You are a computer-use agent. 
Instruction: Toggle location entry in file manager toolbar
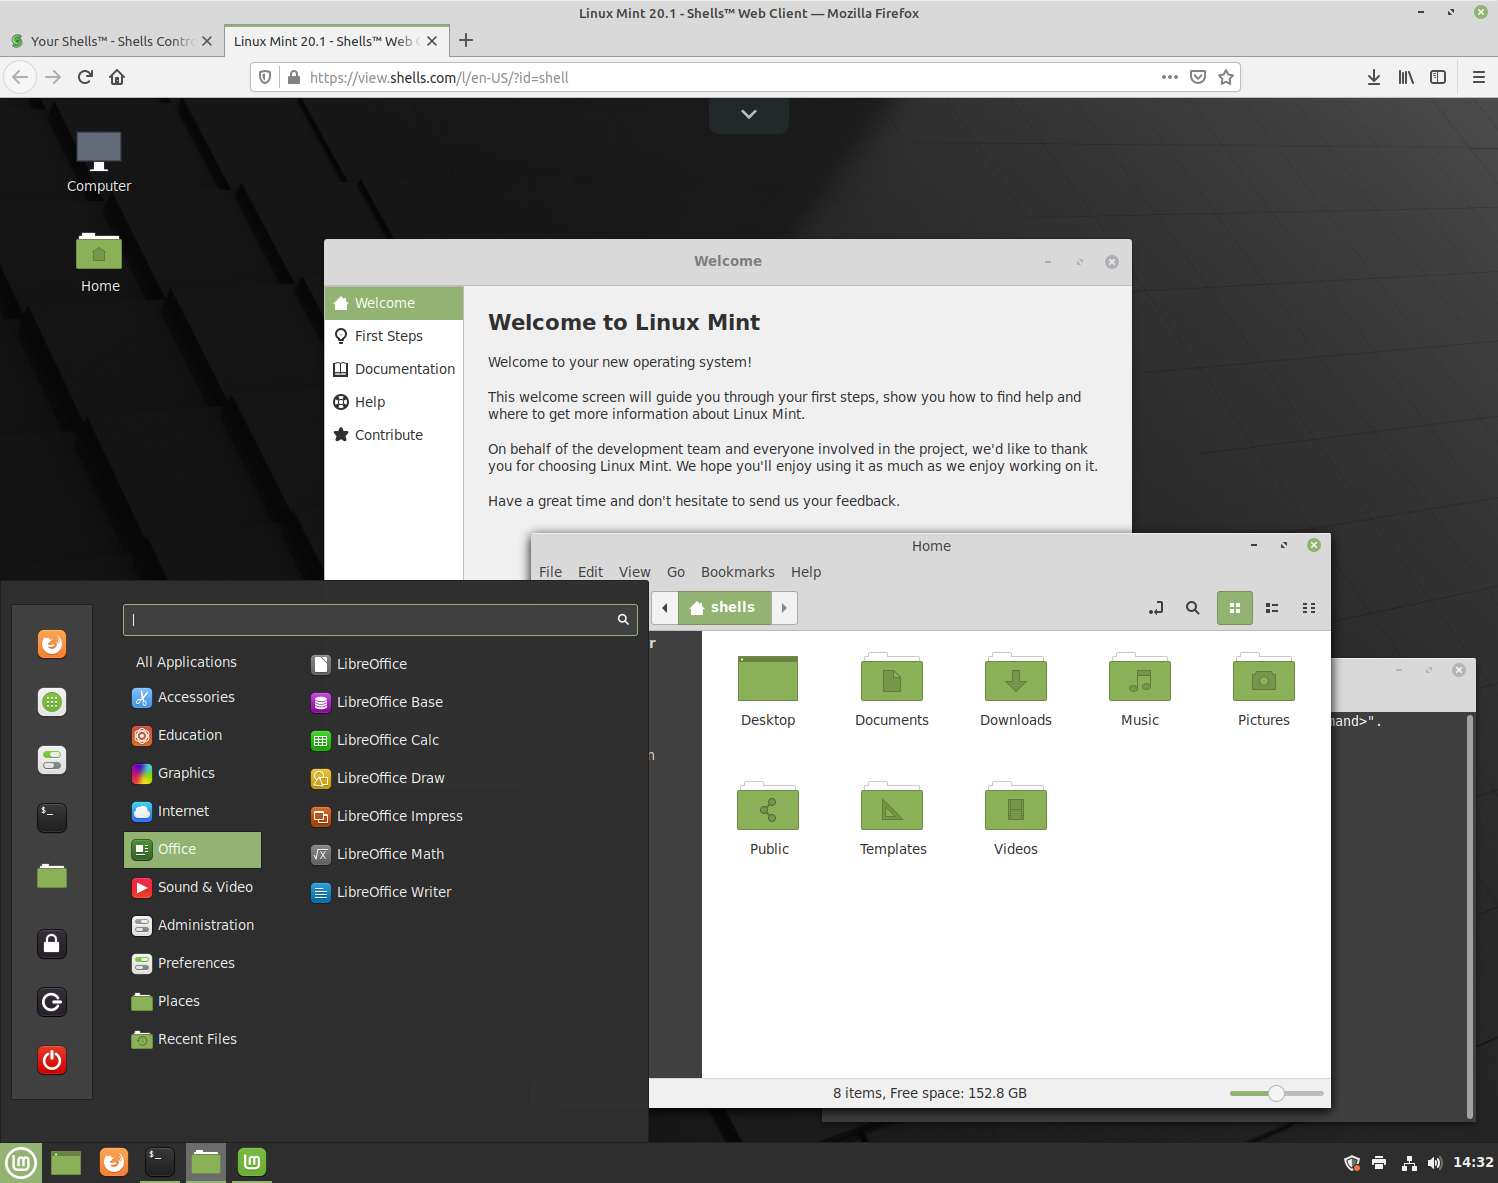(x=1156, y=608)
